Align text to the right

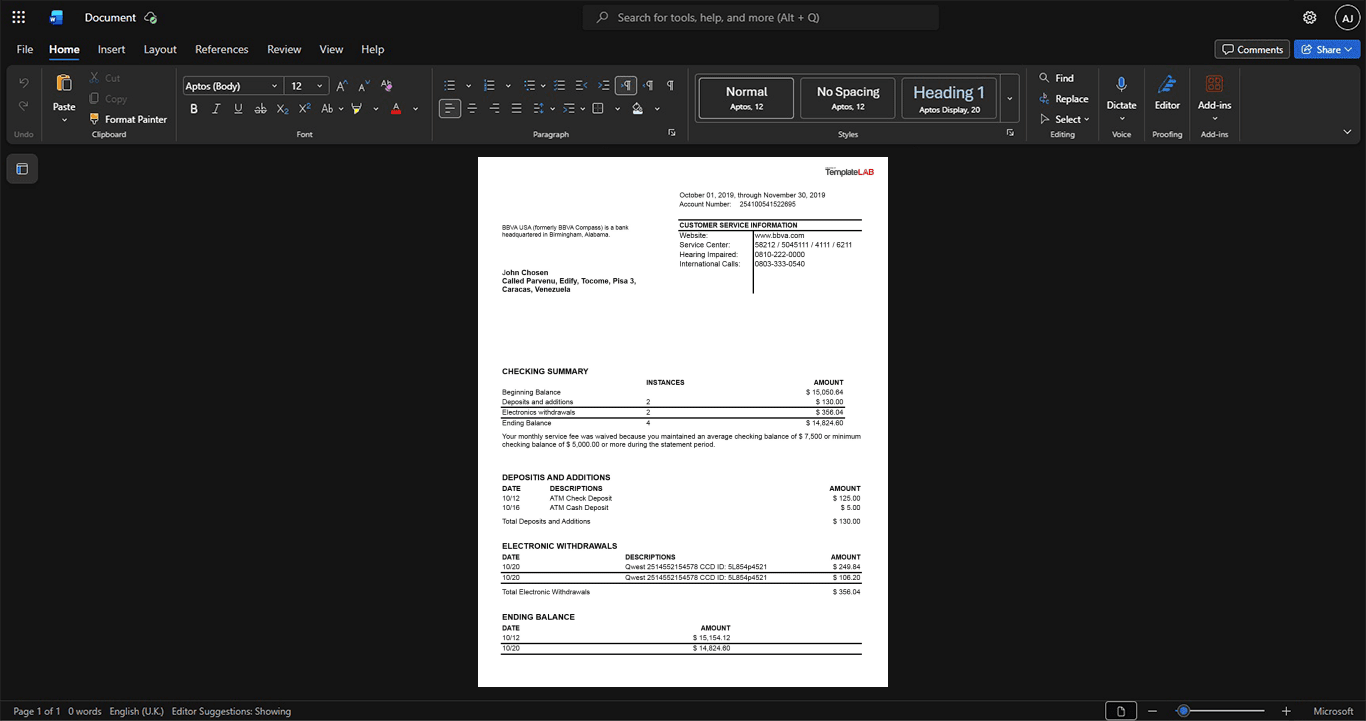coord(494,108)
